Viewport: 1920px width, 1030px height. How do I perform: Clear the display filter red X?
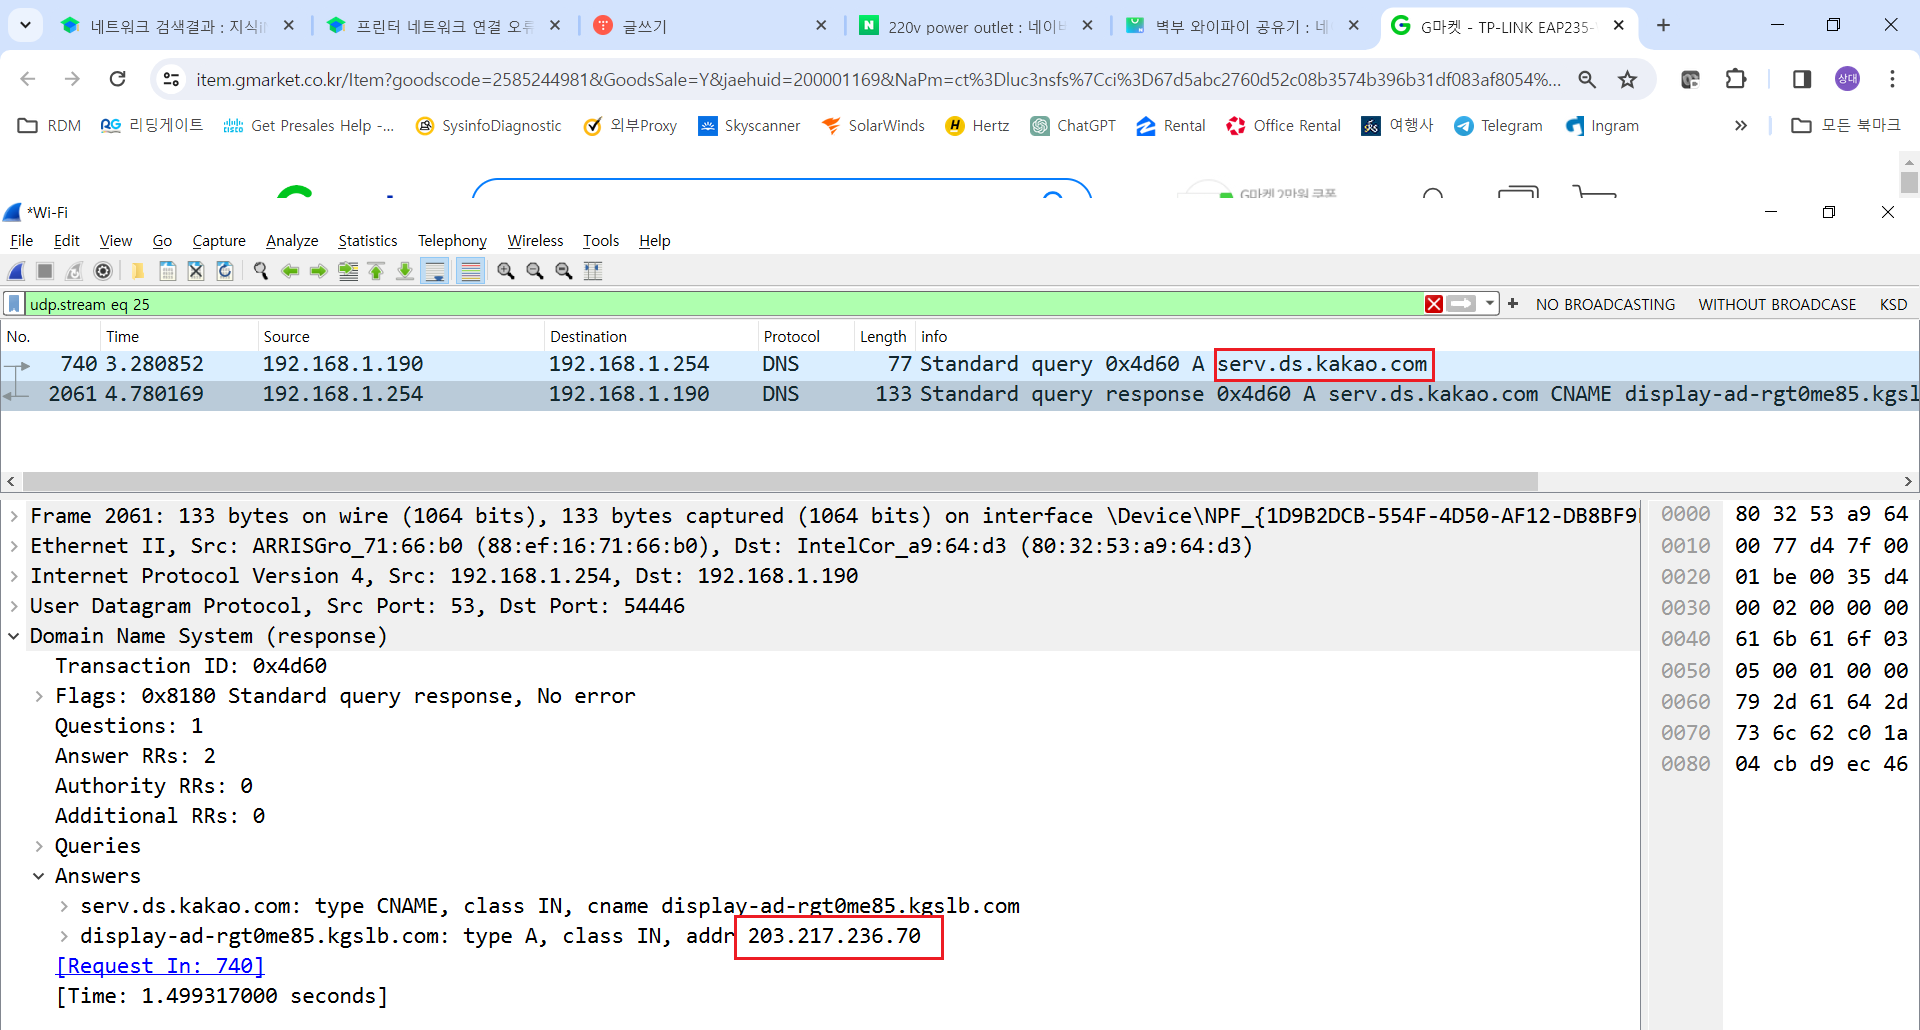[1434, 304]
